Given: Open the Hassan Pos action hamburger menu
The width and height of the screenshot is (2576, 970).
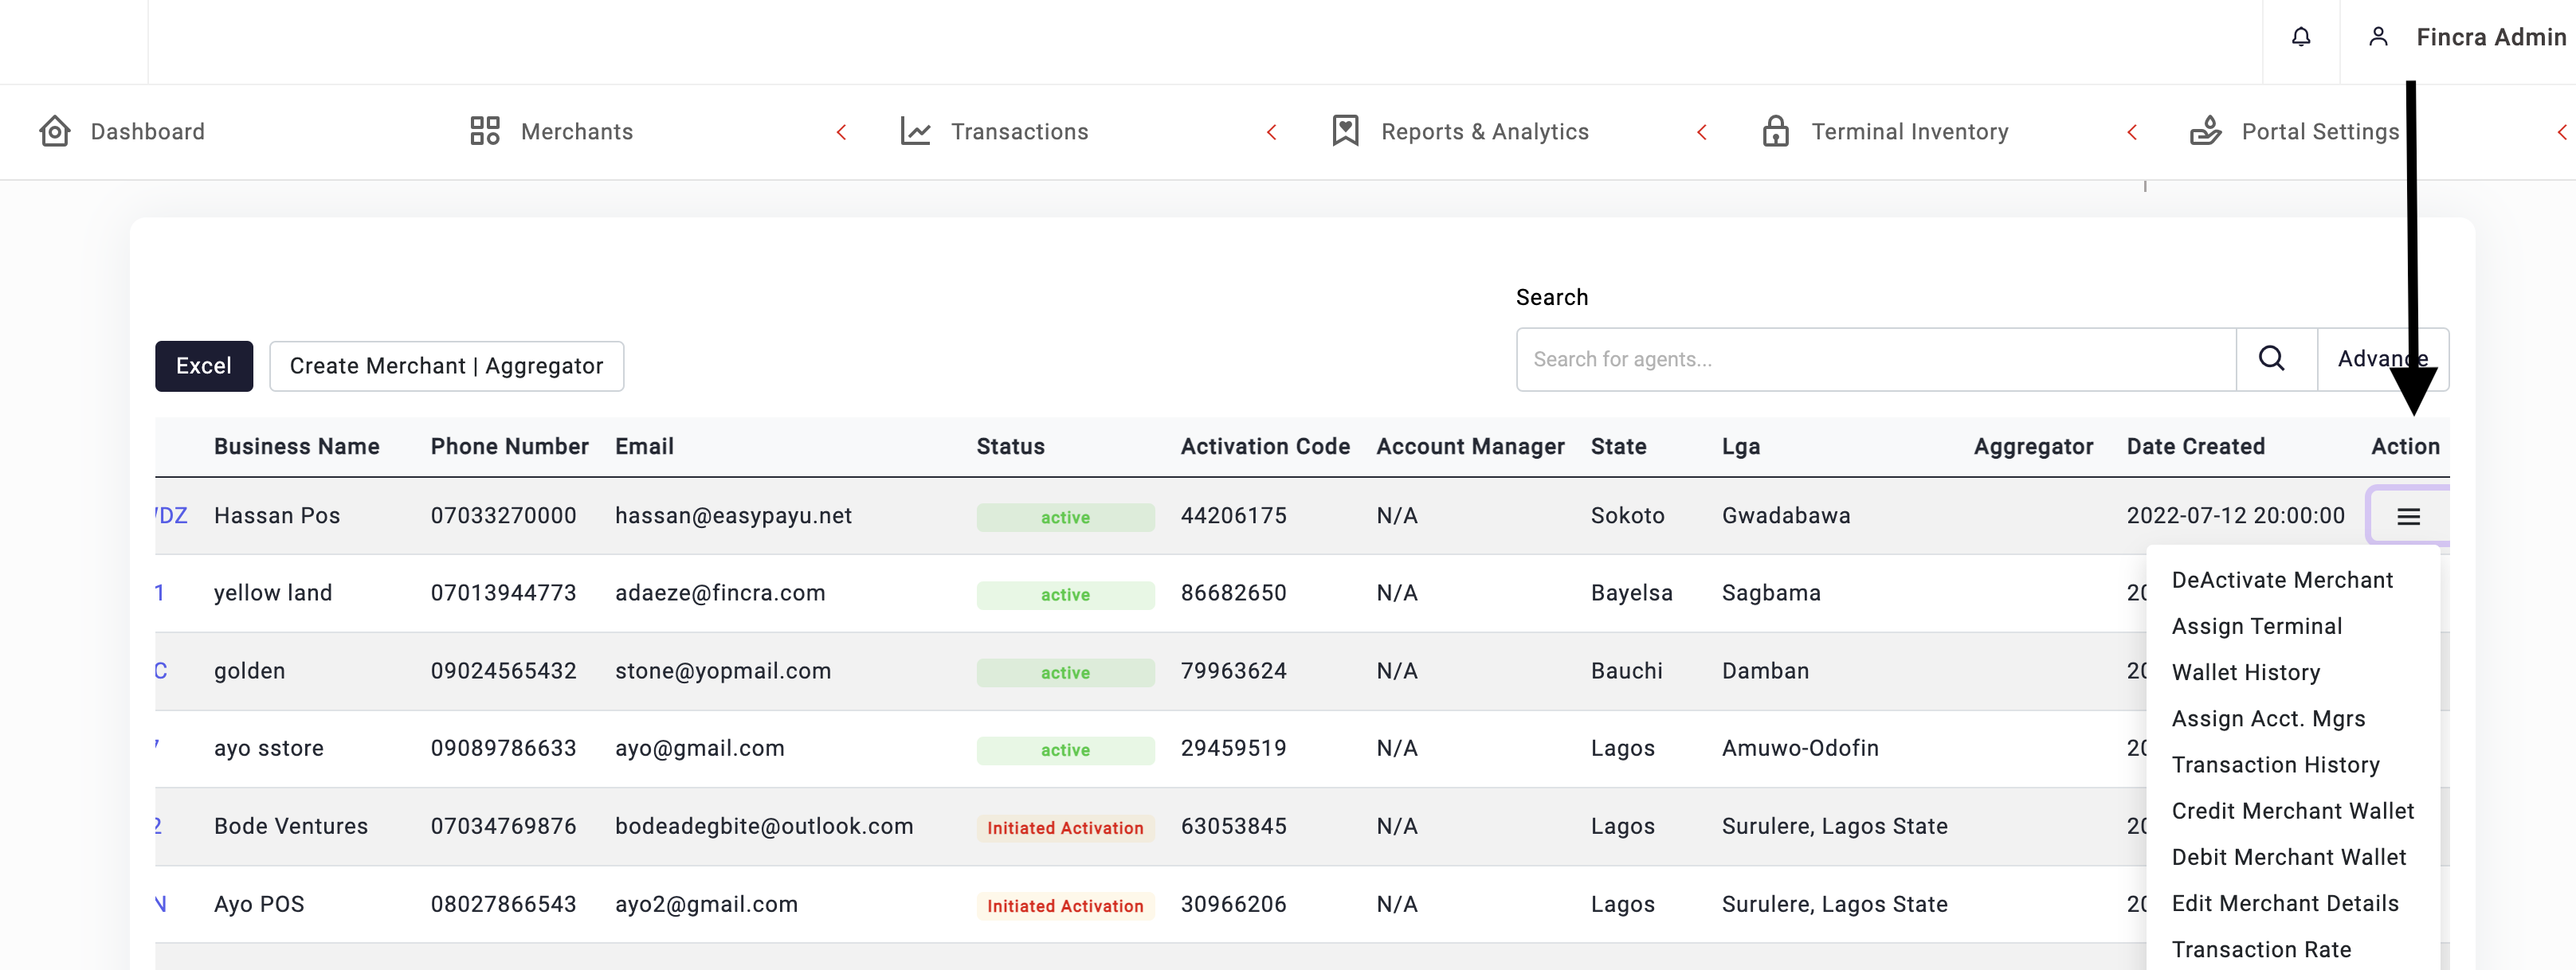Looking at the screenshot, I should 2408,516.
